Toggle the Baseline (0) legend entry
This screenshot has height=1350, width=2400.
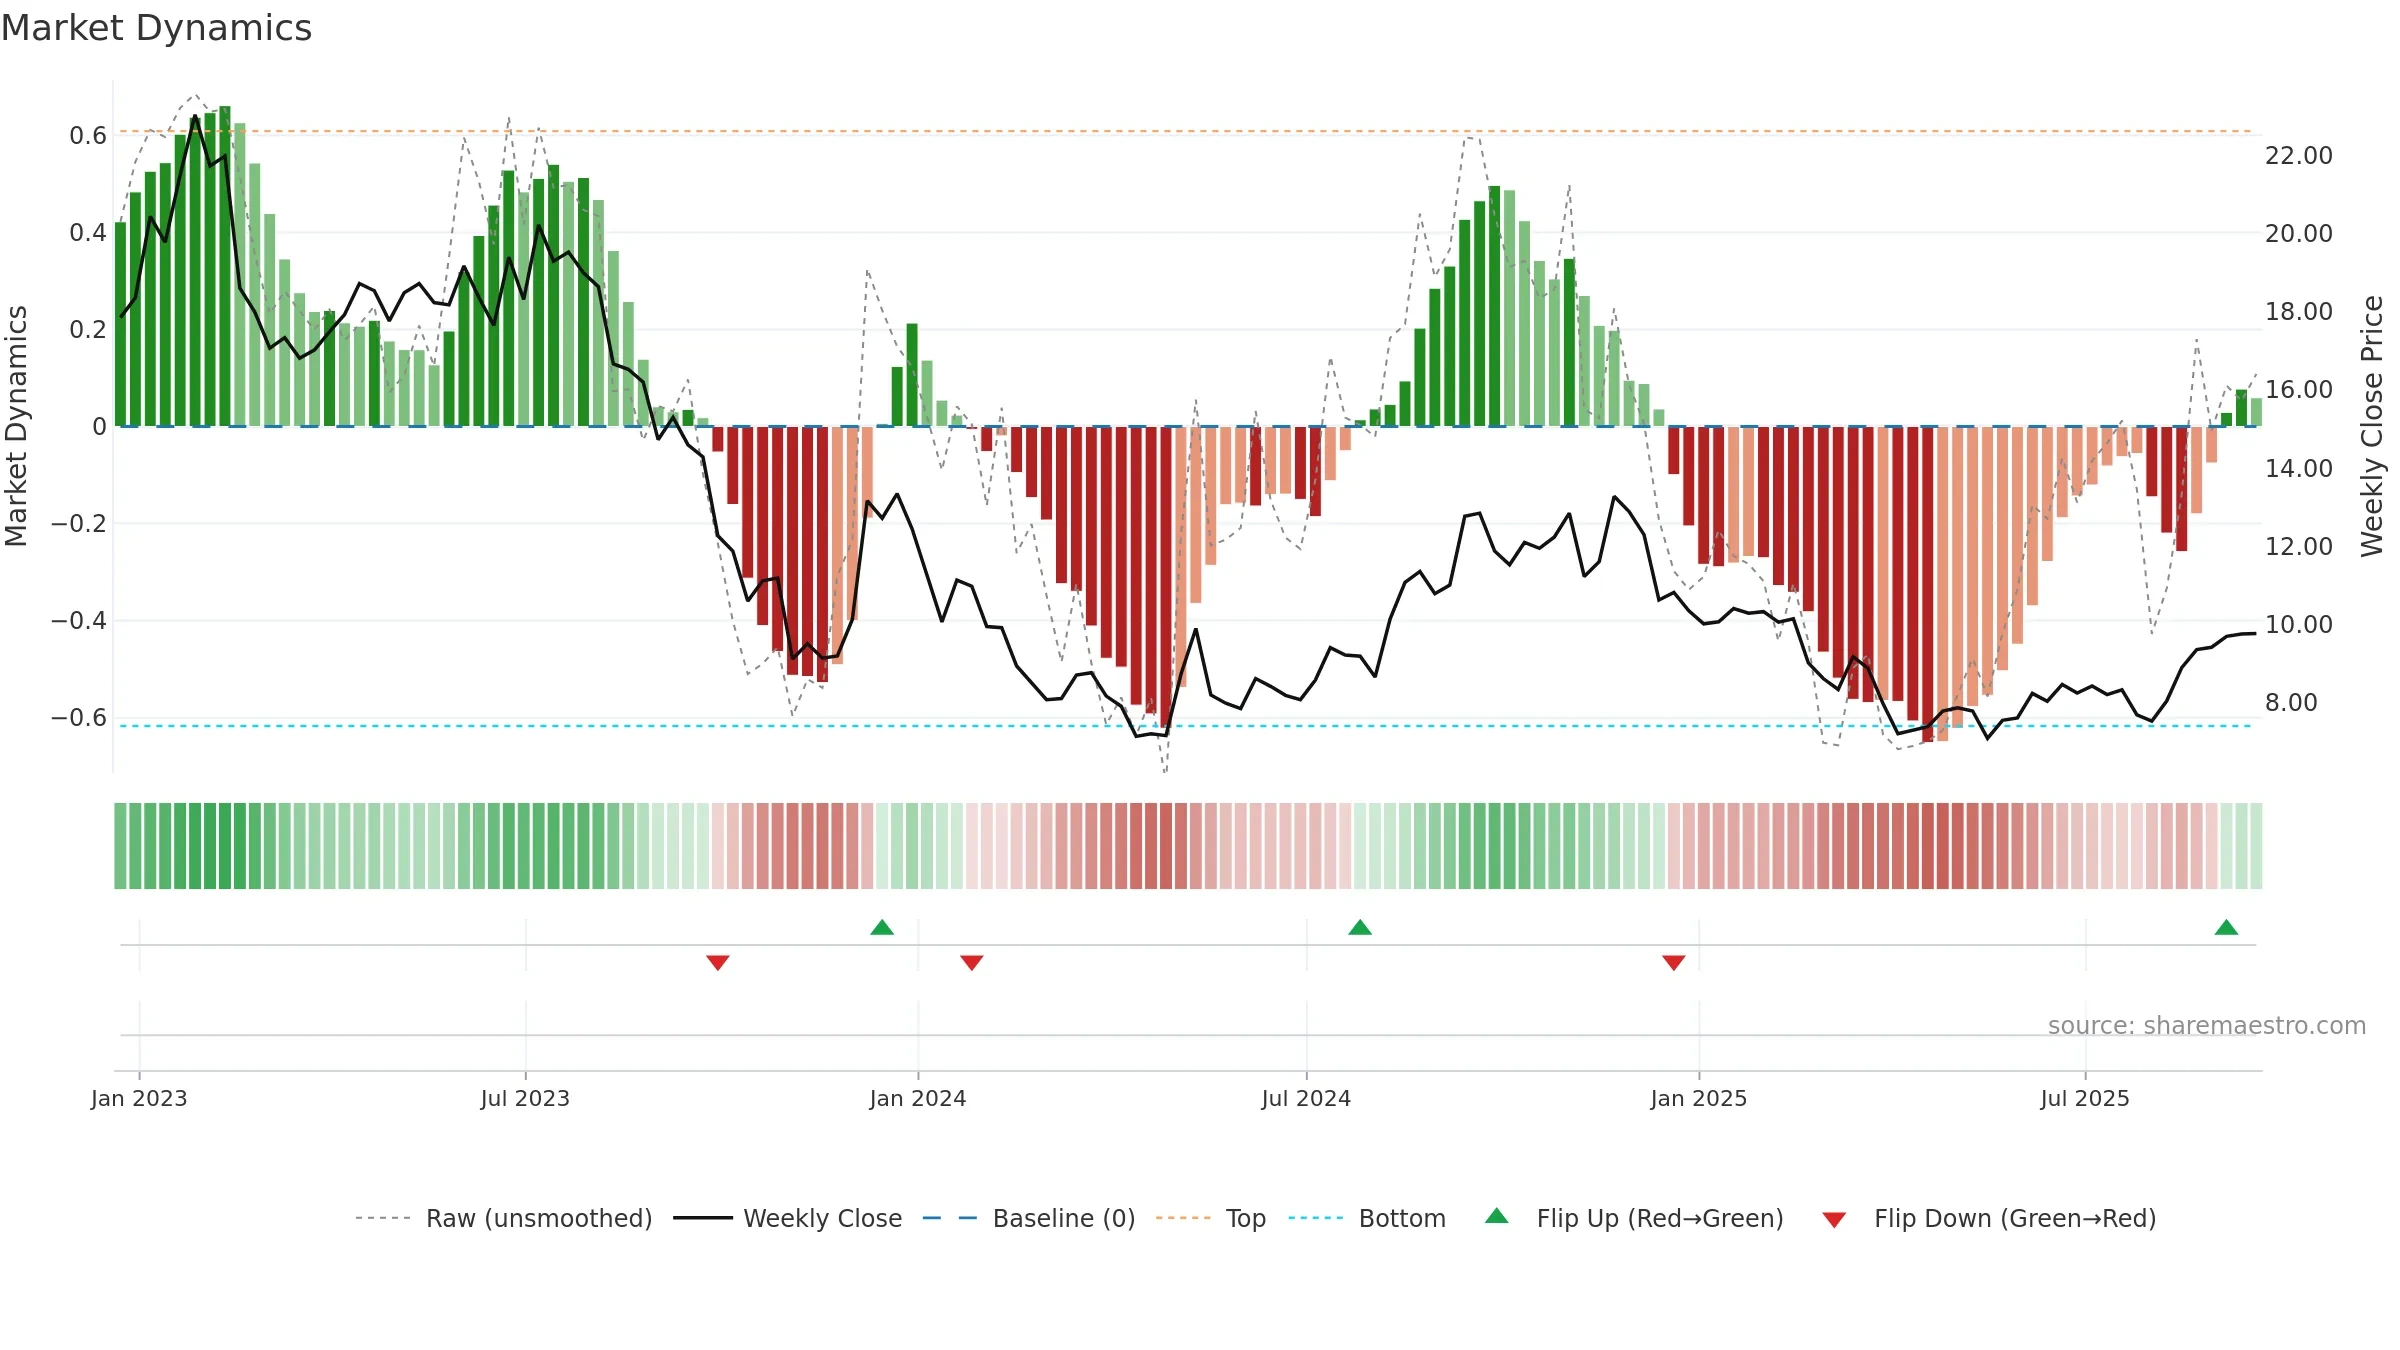(1029, 1218)
